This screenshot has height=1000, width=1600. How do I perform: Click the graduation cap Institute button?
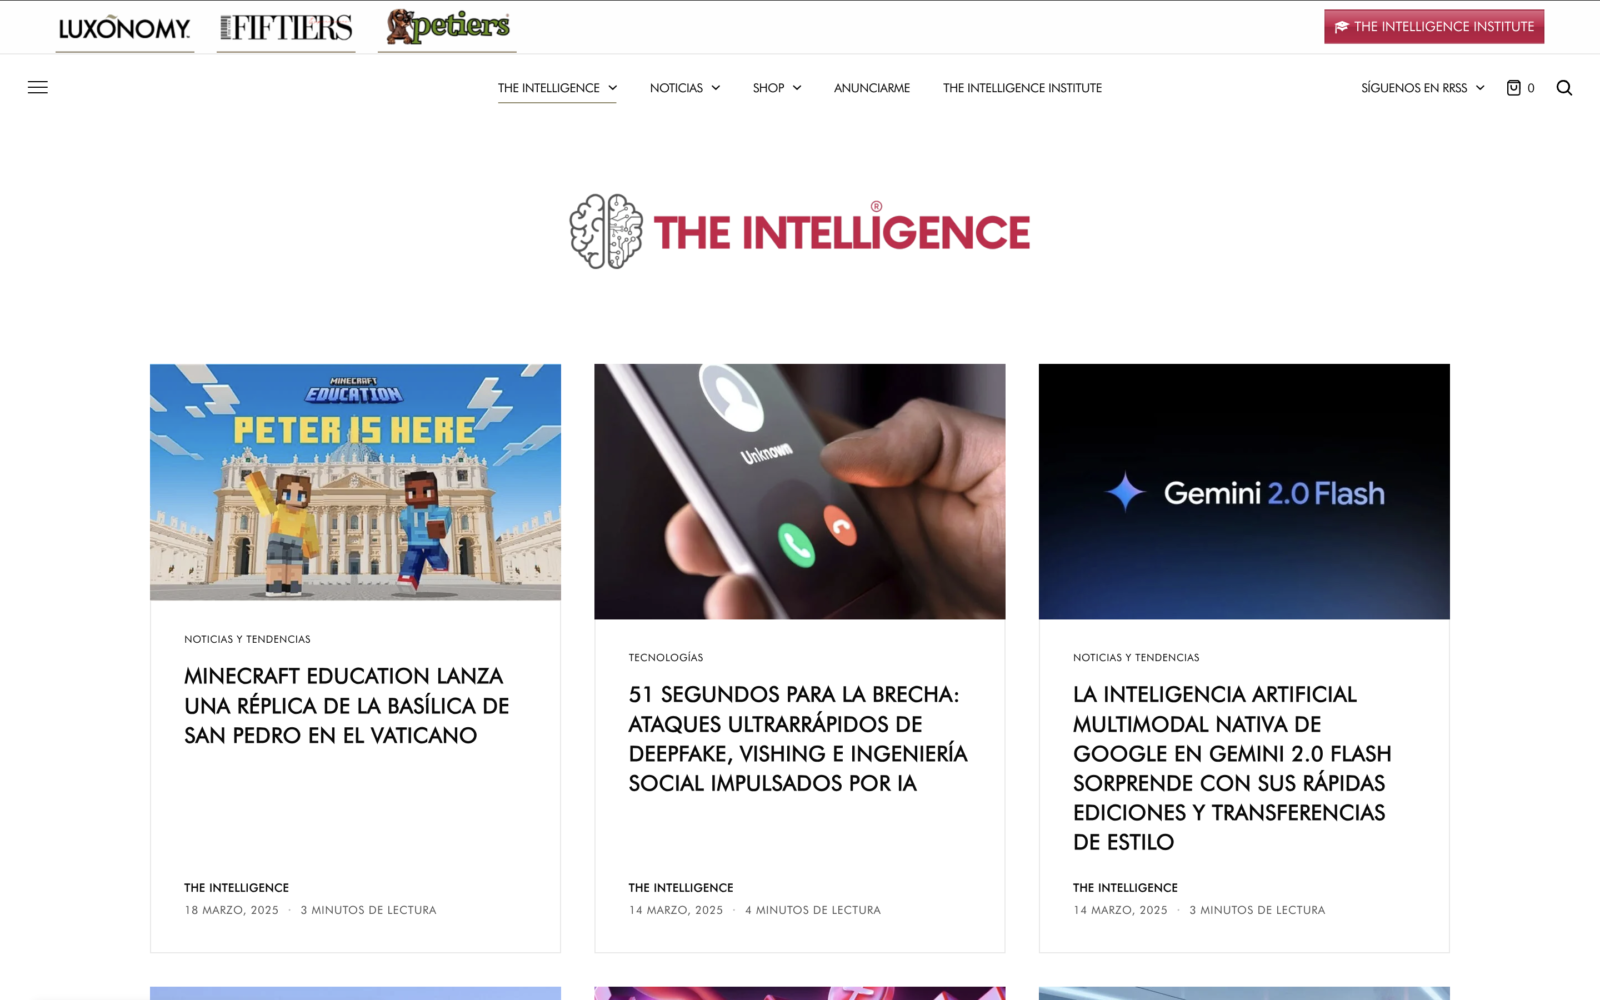tap(1434, 27)
